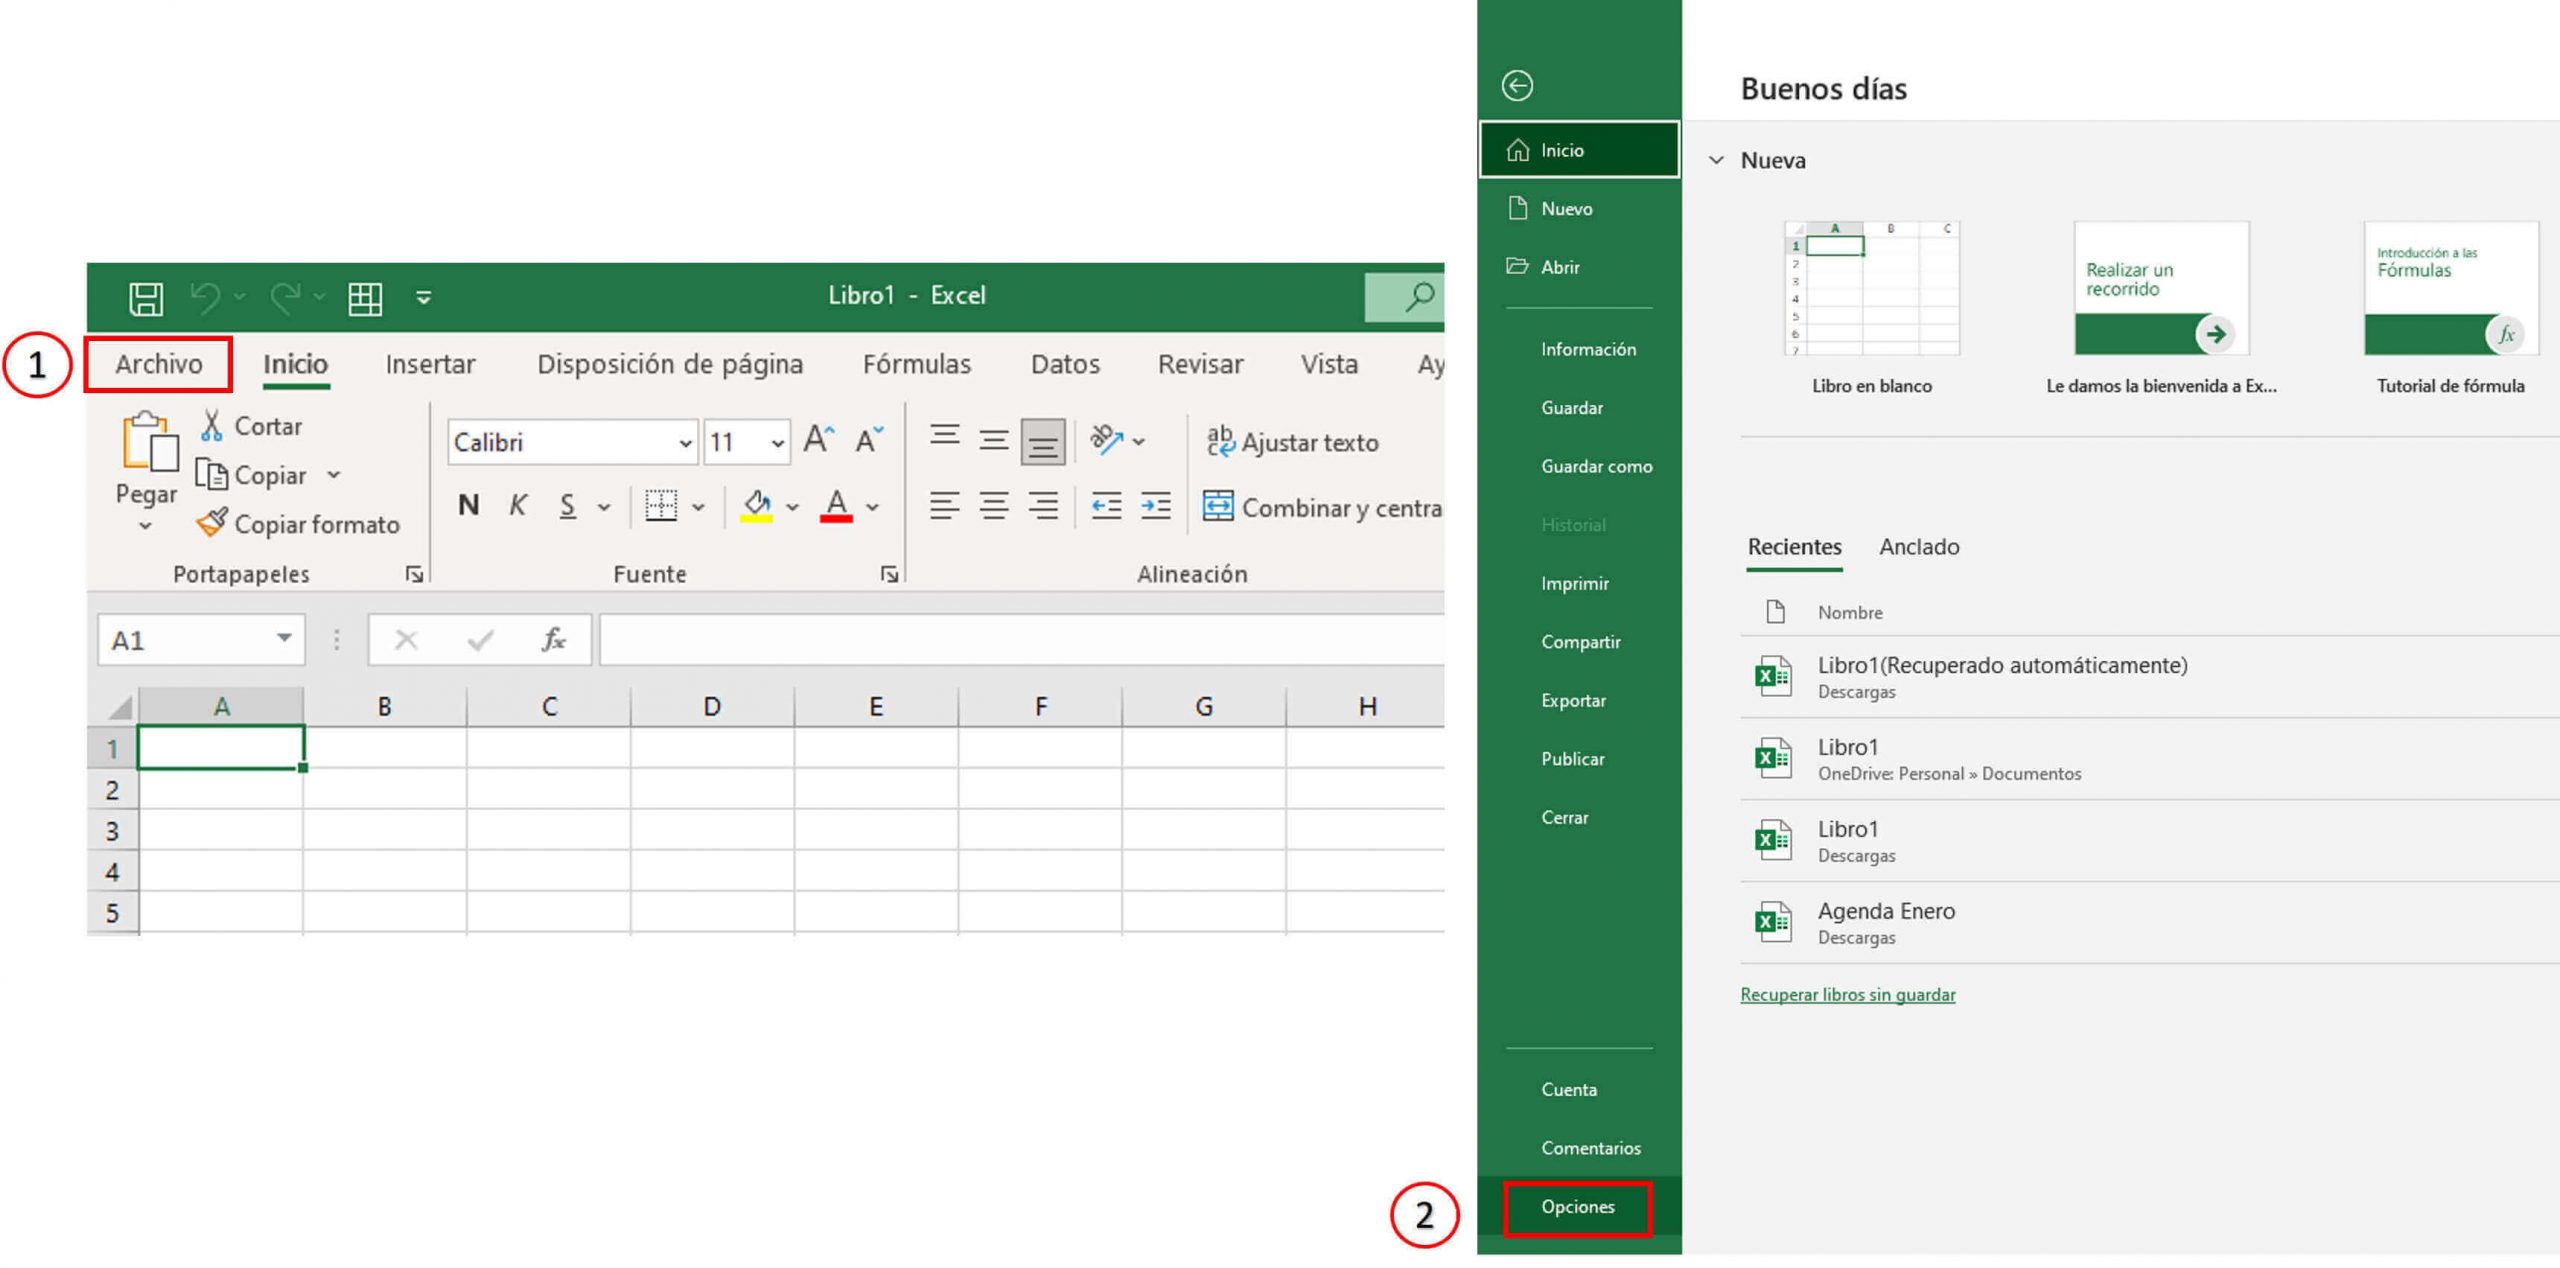Open Opciones from the sidebar

(x=1580, y=1206)
